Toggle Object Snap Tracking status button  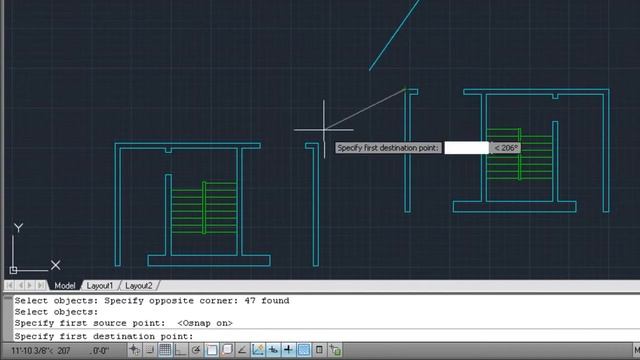(242, 350)
